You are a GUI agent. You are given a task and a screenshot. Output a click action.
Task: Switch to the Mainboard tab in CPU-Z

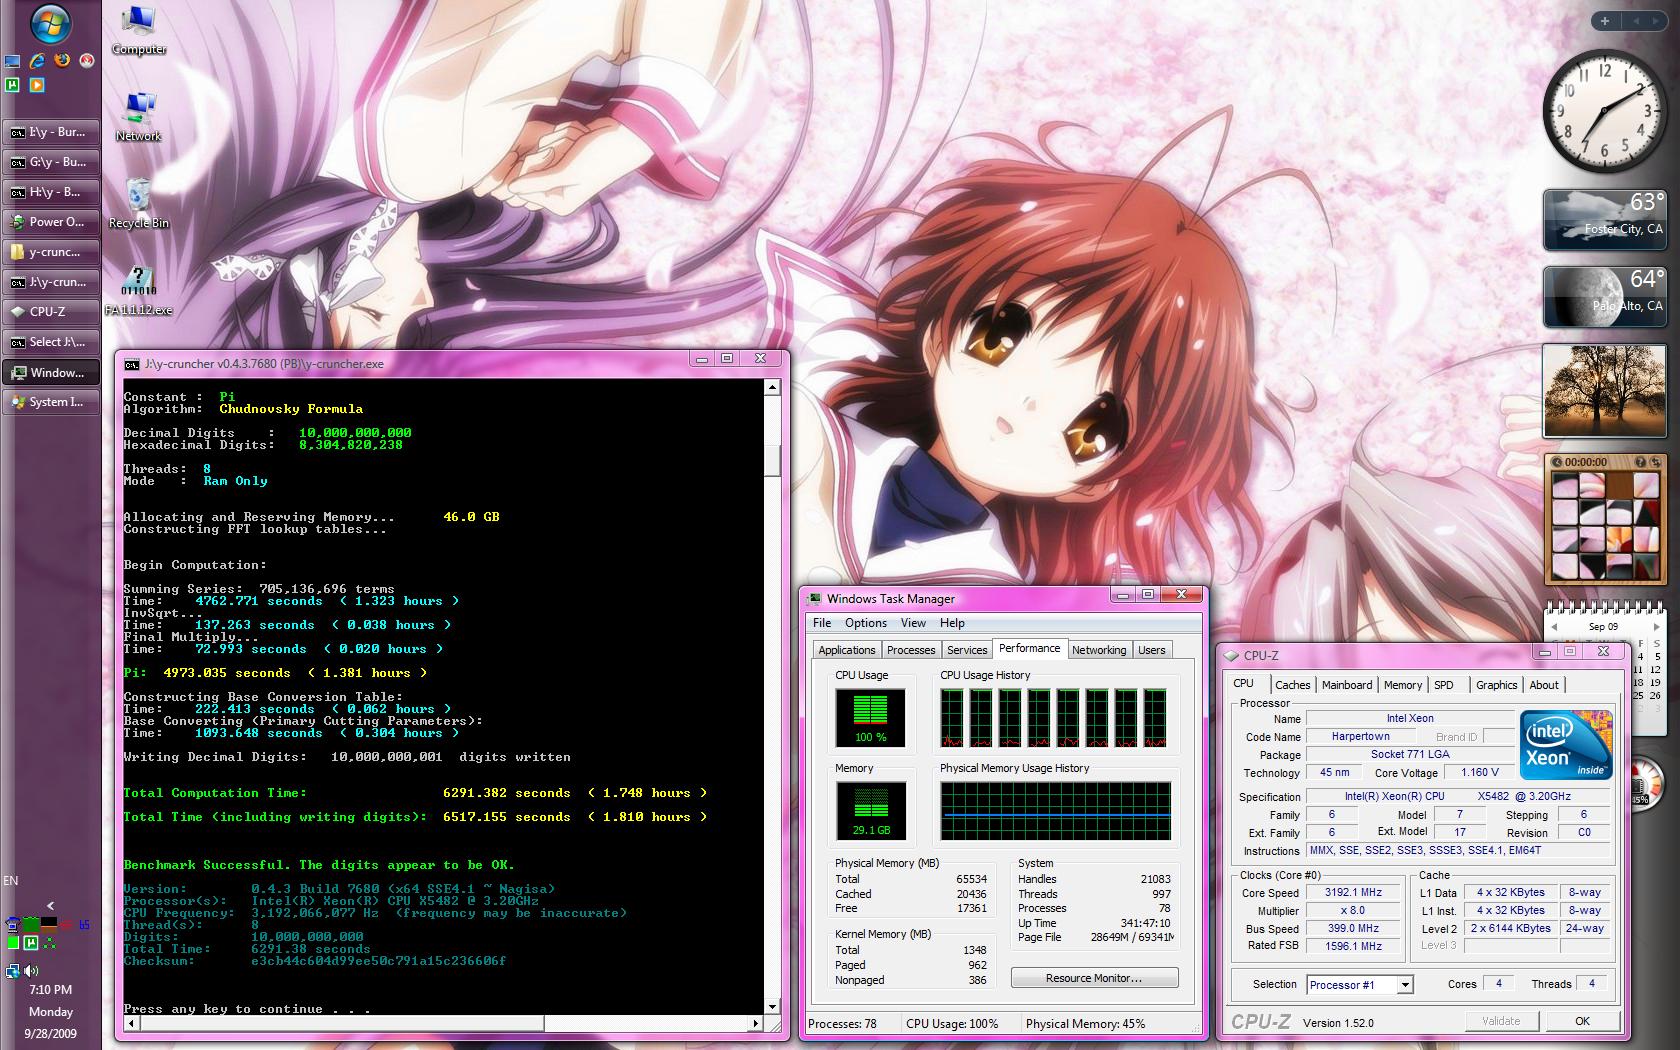(x=1346, y=685)
